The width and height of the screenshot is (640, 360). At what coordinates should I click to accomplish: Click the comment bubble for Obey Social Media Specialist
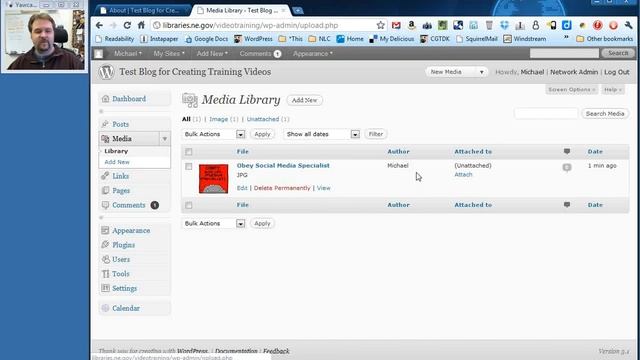pos(567,167)
